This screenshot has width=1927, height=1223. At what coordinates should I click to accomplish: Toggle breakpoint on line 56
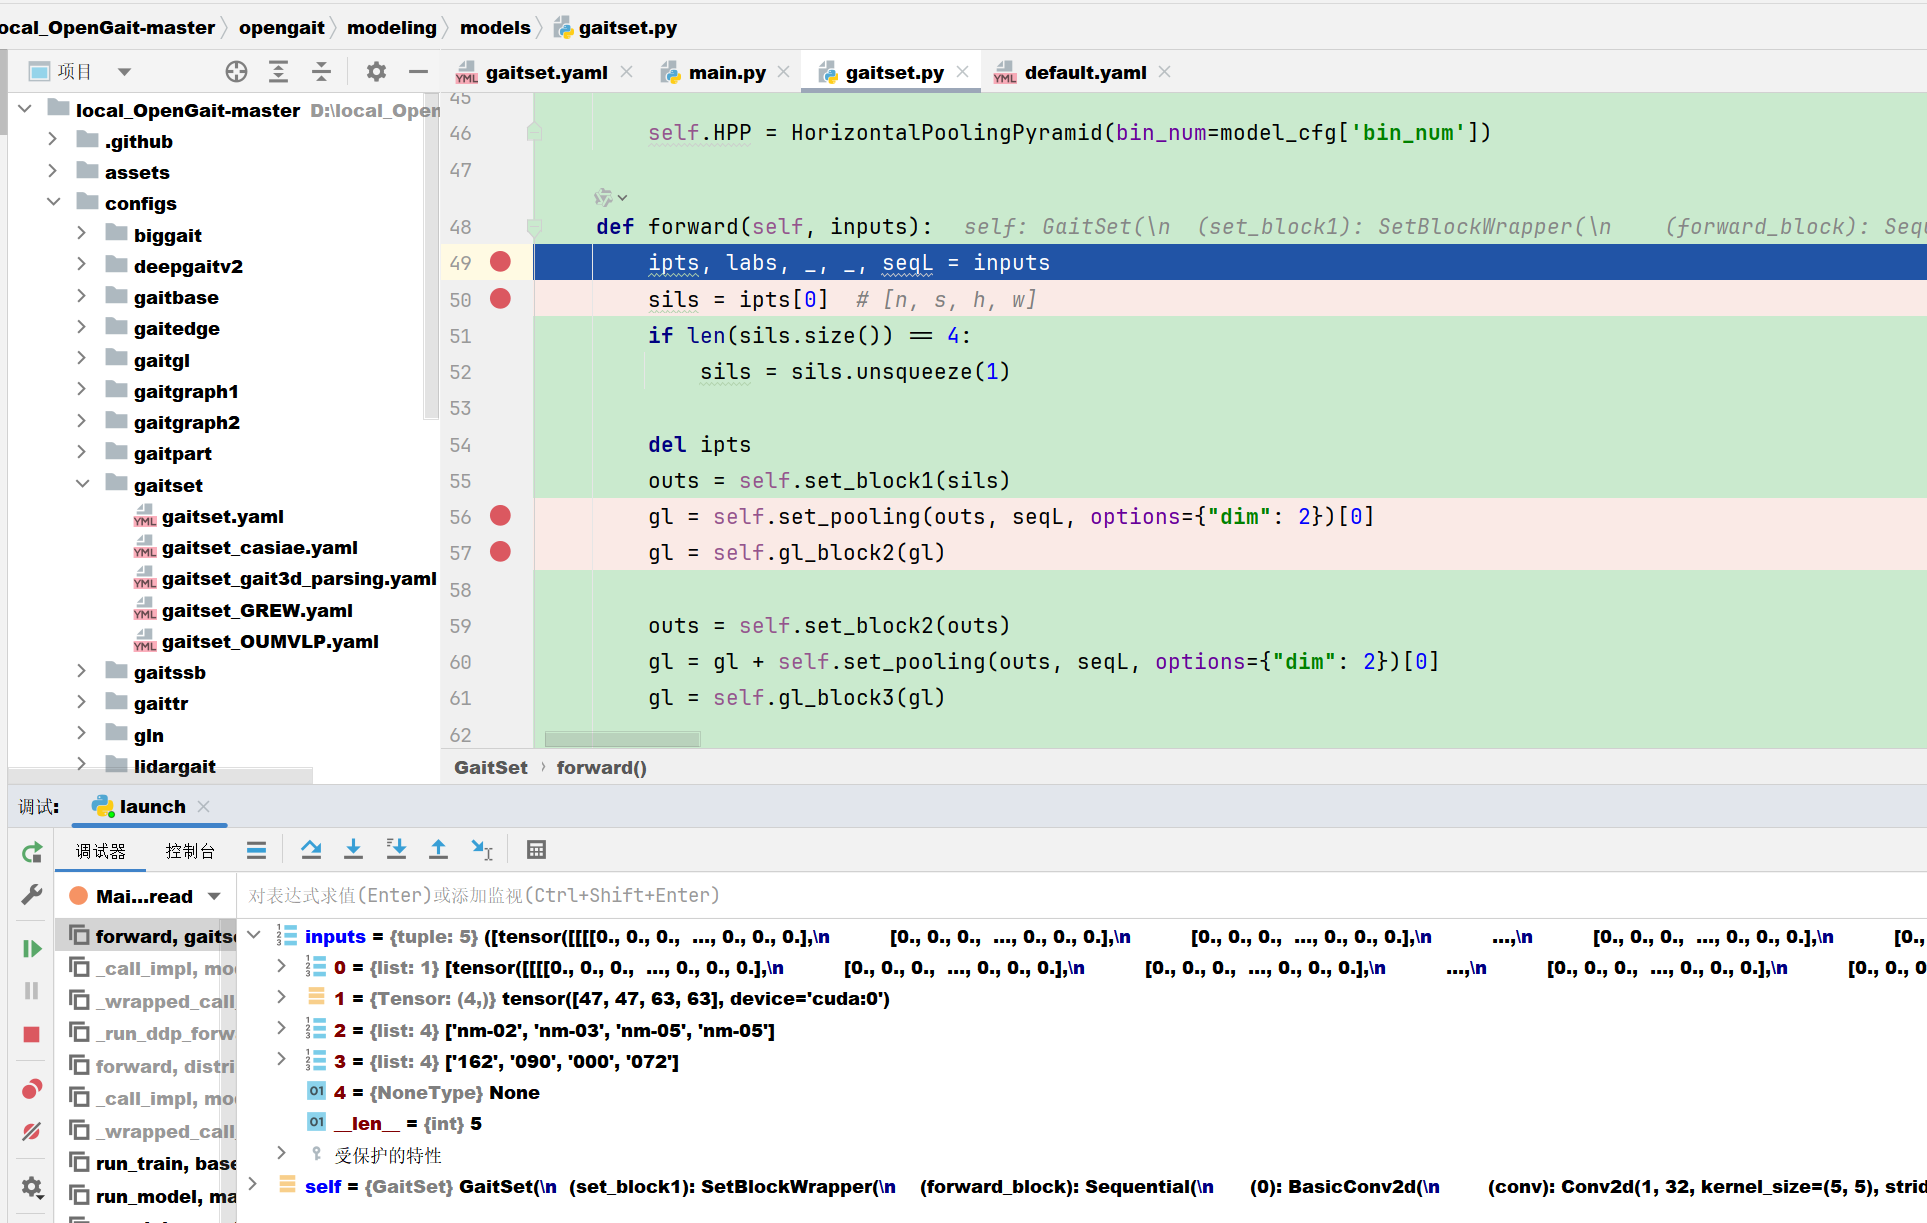[500, 516]
